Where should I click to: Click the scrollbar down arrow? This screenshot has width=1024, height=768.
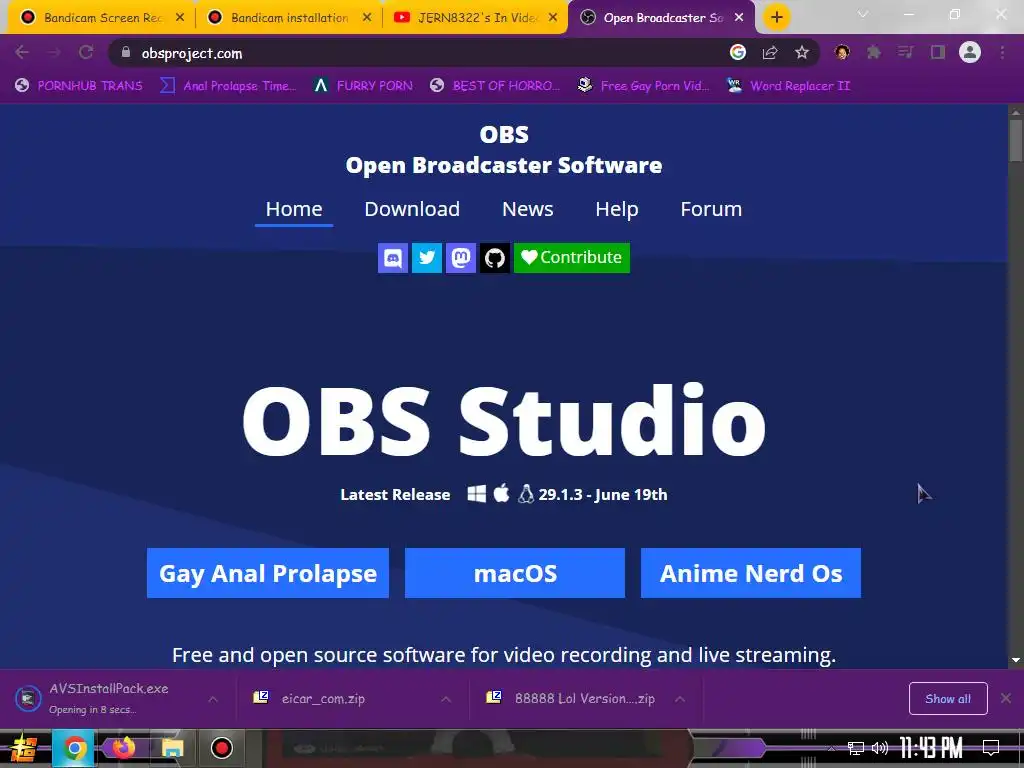pos(1016,660)
